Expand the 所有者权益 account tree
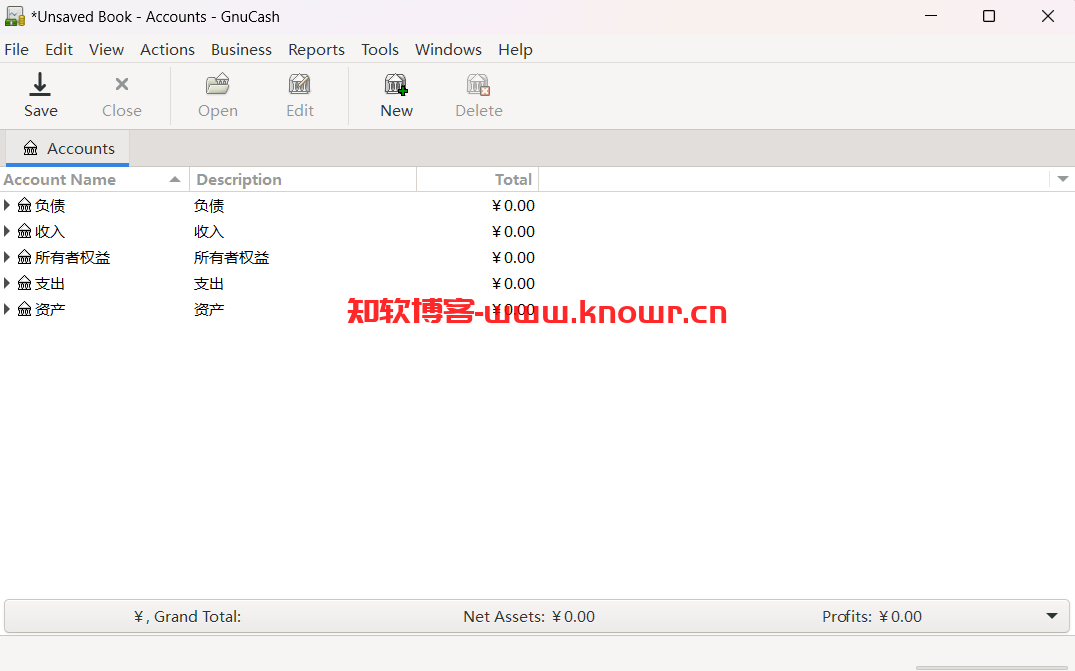This screenshot has height=671, width=1075. point(7,257)
